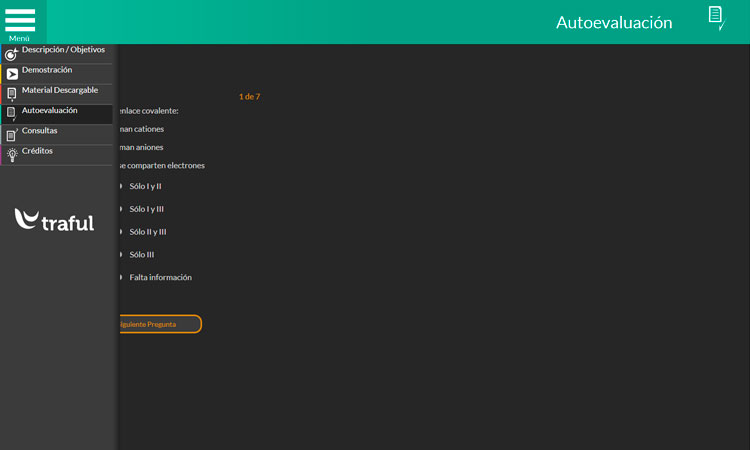Viewport: 750px width, 450px height.
Task: Click the checklist icon beside Autoevaluación in sidebar
Action: [x=11, y=114]
